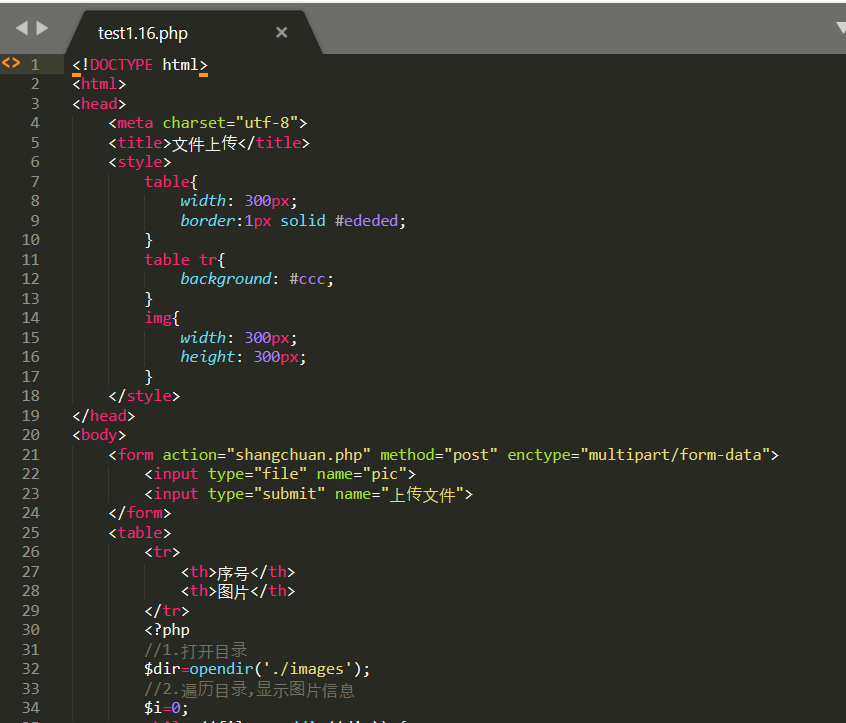
Task: Click the <!DOCTYPE html> line
Action: coord(140,65)
